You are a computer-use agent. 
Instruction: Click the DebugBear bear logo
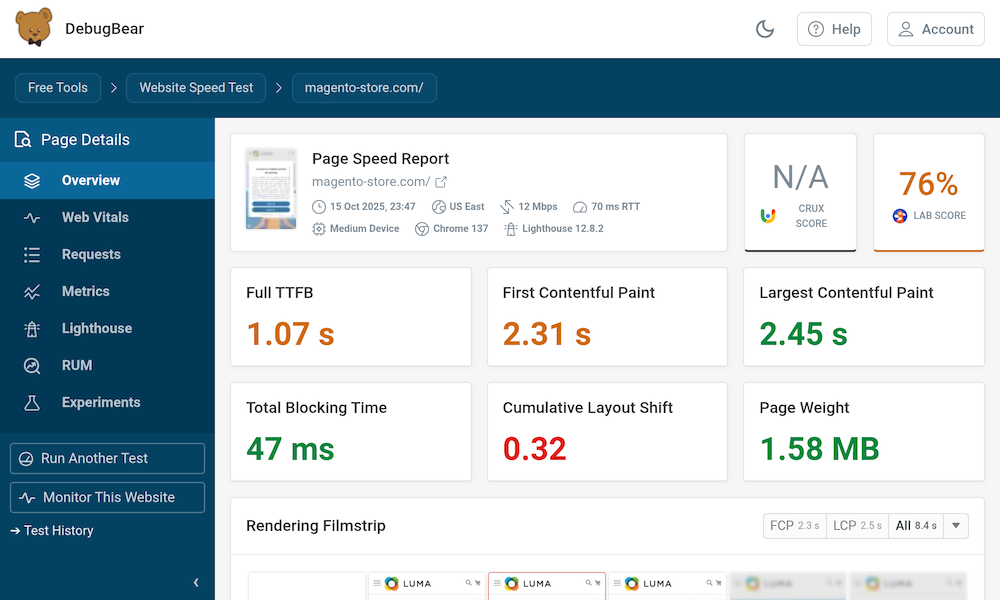[x=35, y=29]
